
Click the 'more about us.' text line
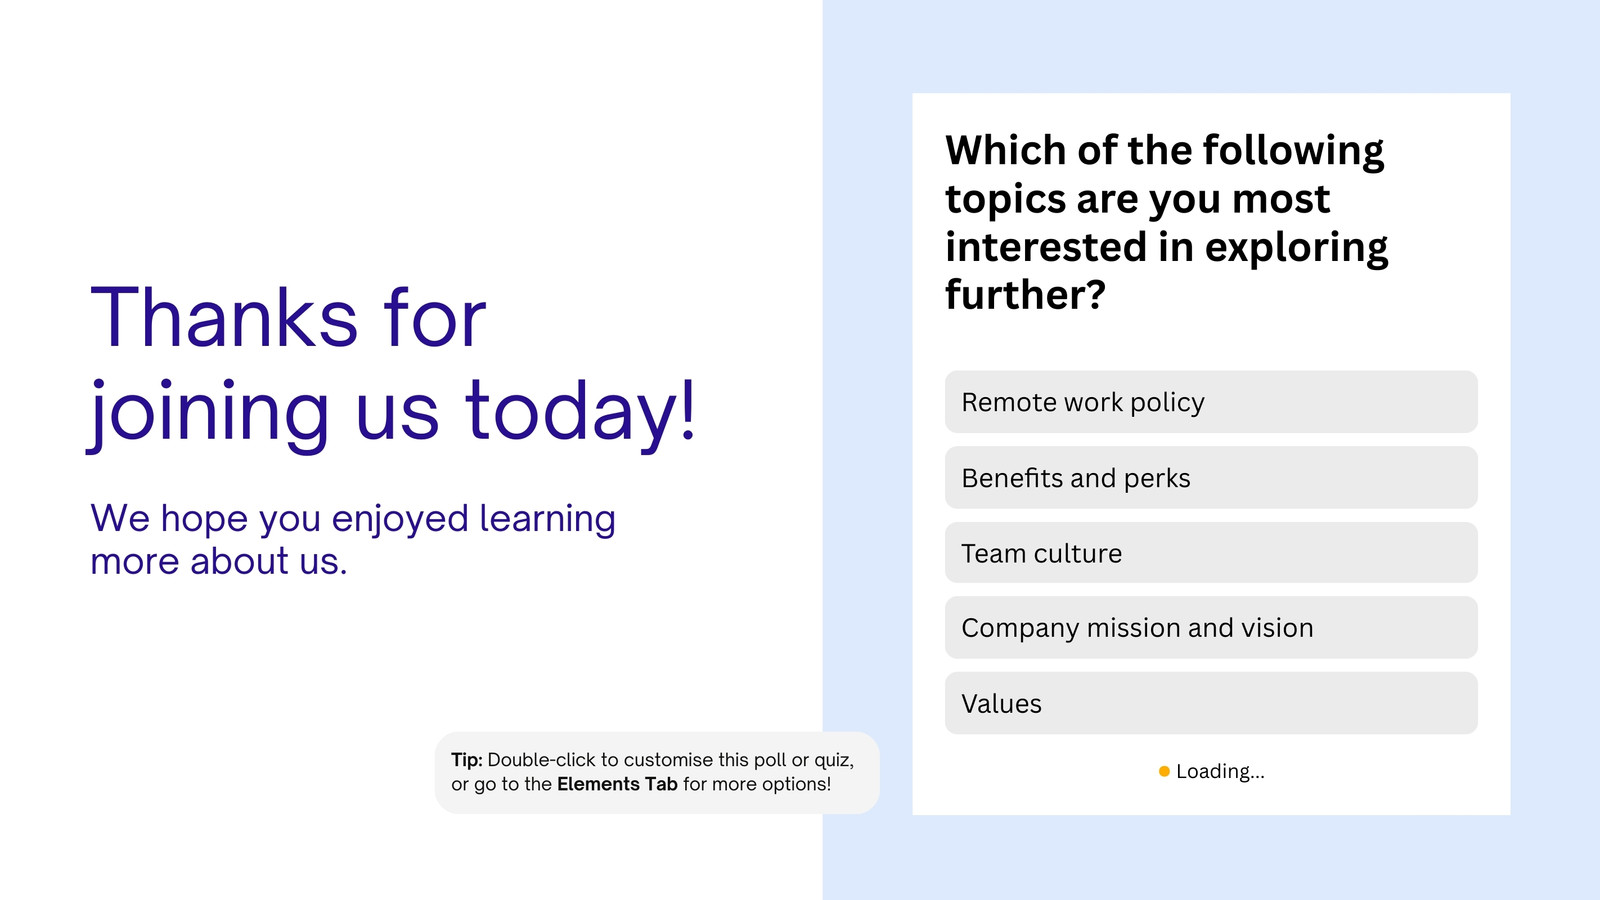coord(219,562)
